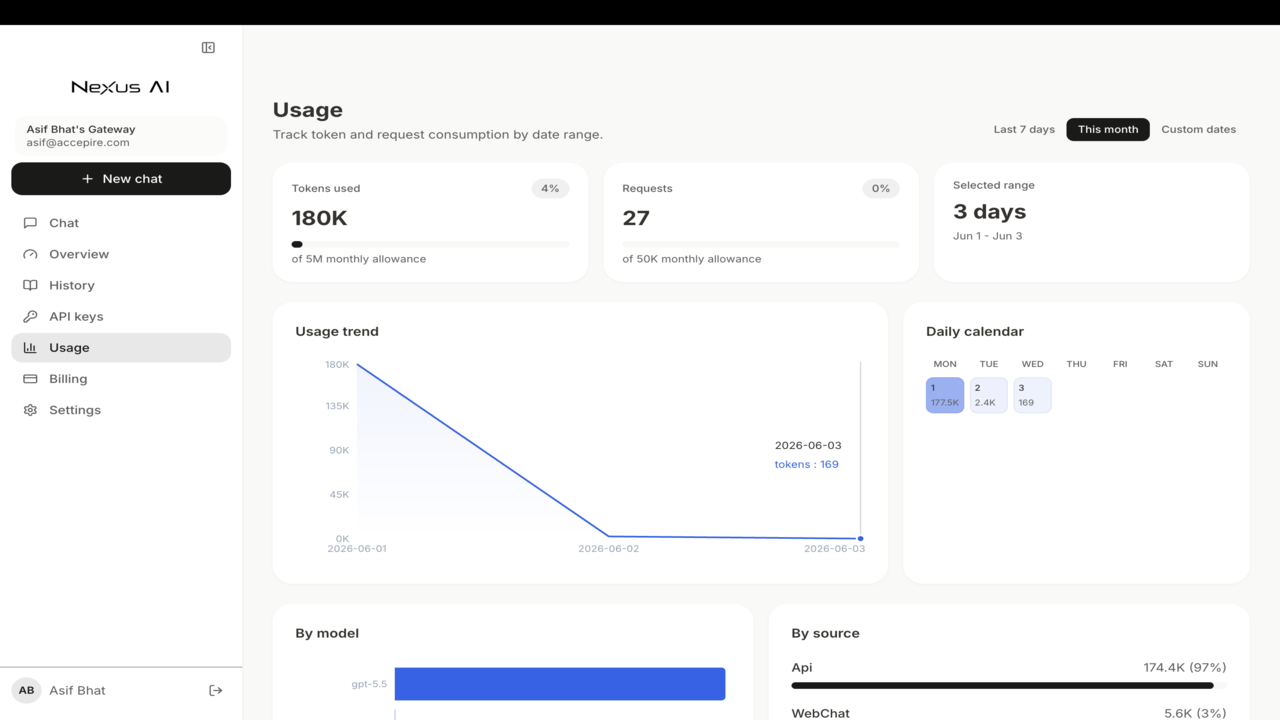Click the By model heading

[x=327, y=633]
